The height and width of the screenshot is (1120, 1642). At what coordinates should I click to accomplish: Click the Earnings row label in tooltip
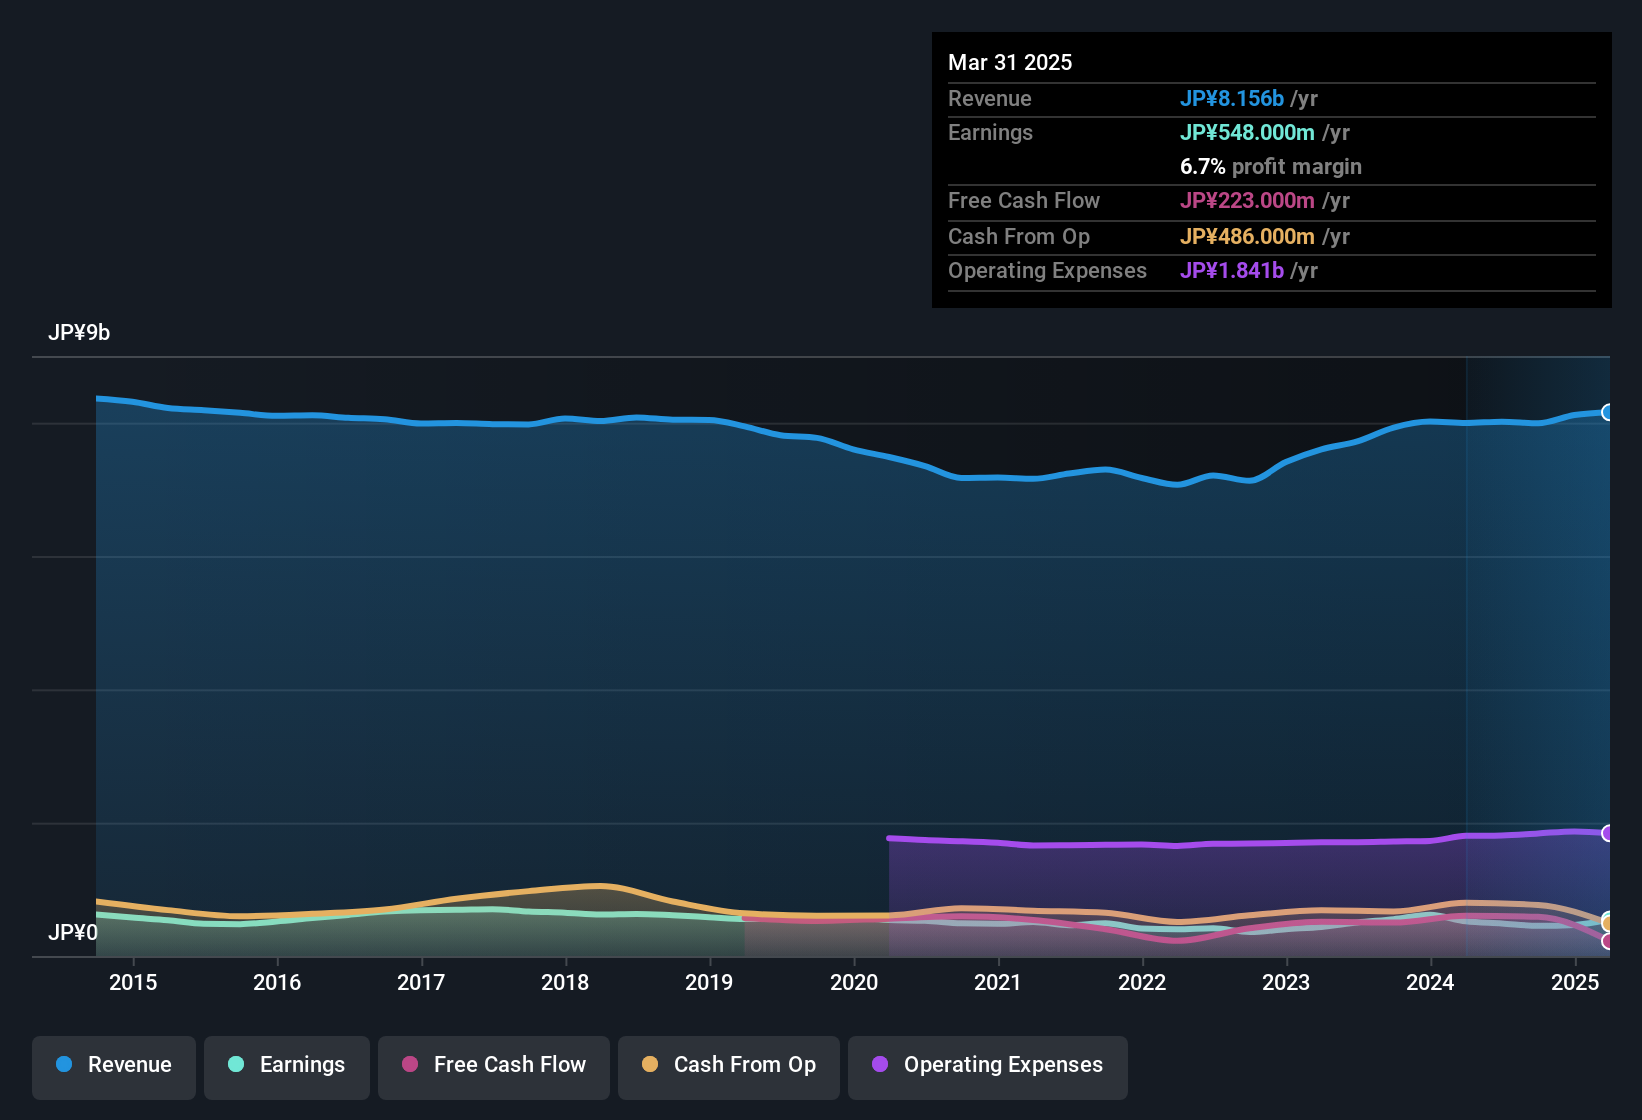click(990, 132)
